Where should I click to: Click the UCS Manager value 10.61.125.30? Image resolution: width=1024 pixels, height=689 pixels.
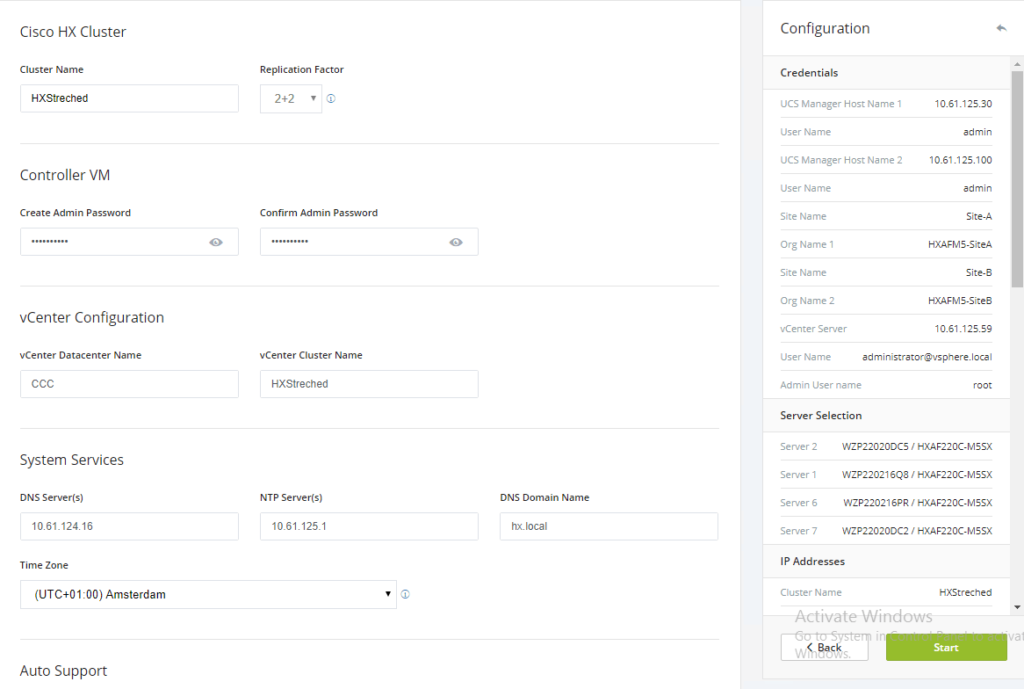[x=963, y=104]
